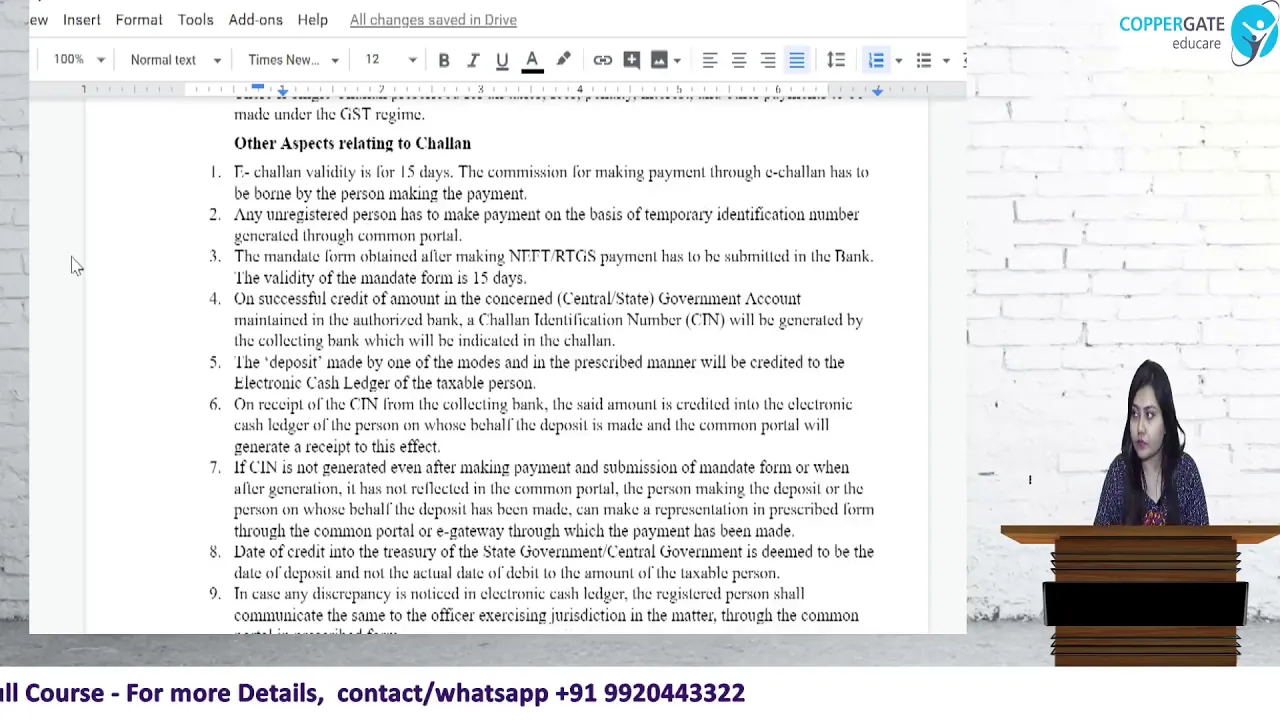Open the Tools menu
The image size is (1280, 720).
tap(195, 20)
